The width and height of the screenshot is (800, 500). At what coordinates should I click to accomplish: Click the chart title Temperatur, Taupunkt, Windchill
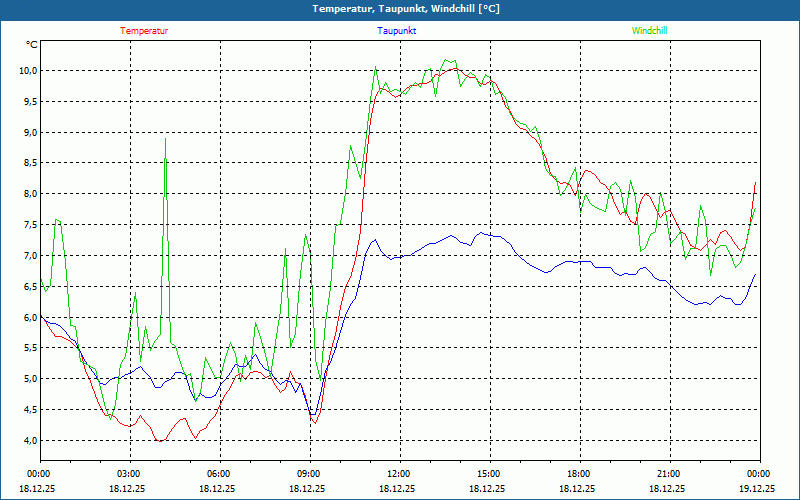click(400, 9)
